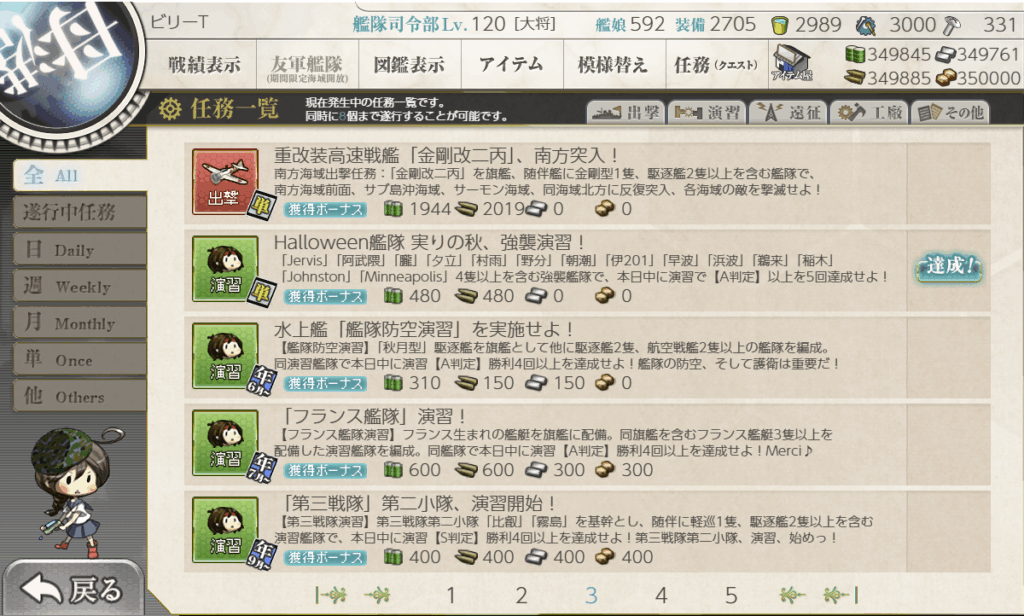
Task: Show 遂行中任務 active quests filter
Action: (x=80, y=212)
